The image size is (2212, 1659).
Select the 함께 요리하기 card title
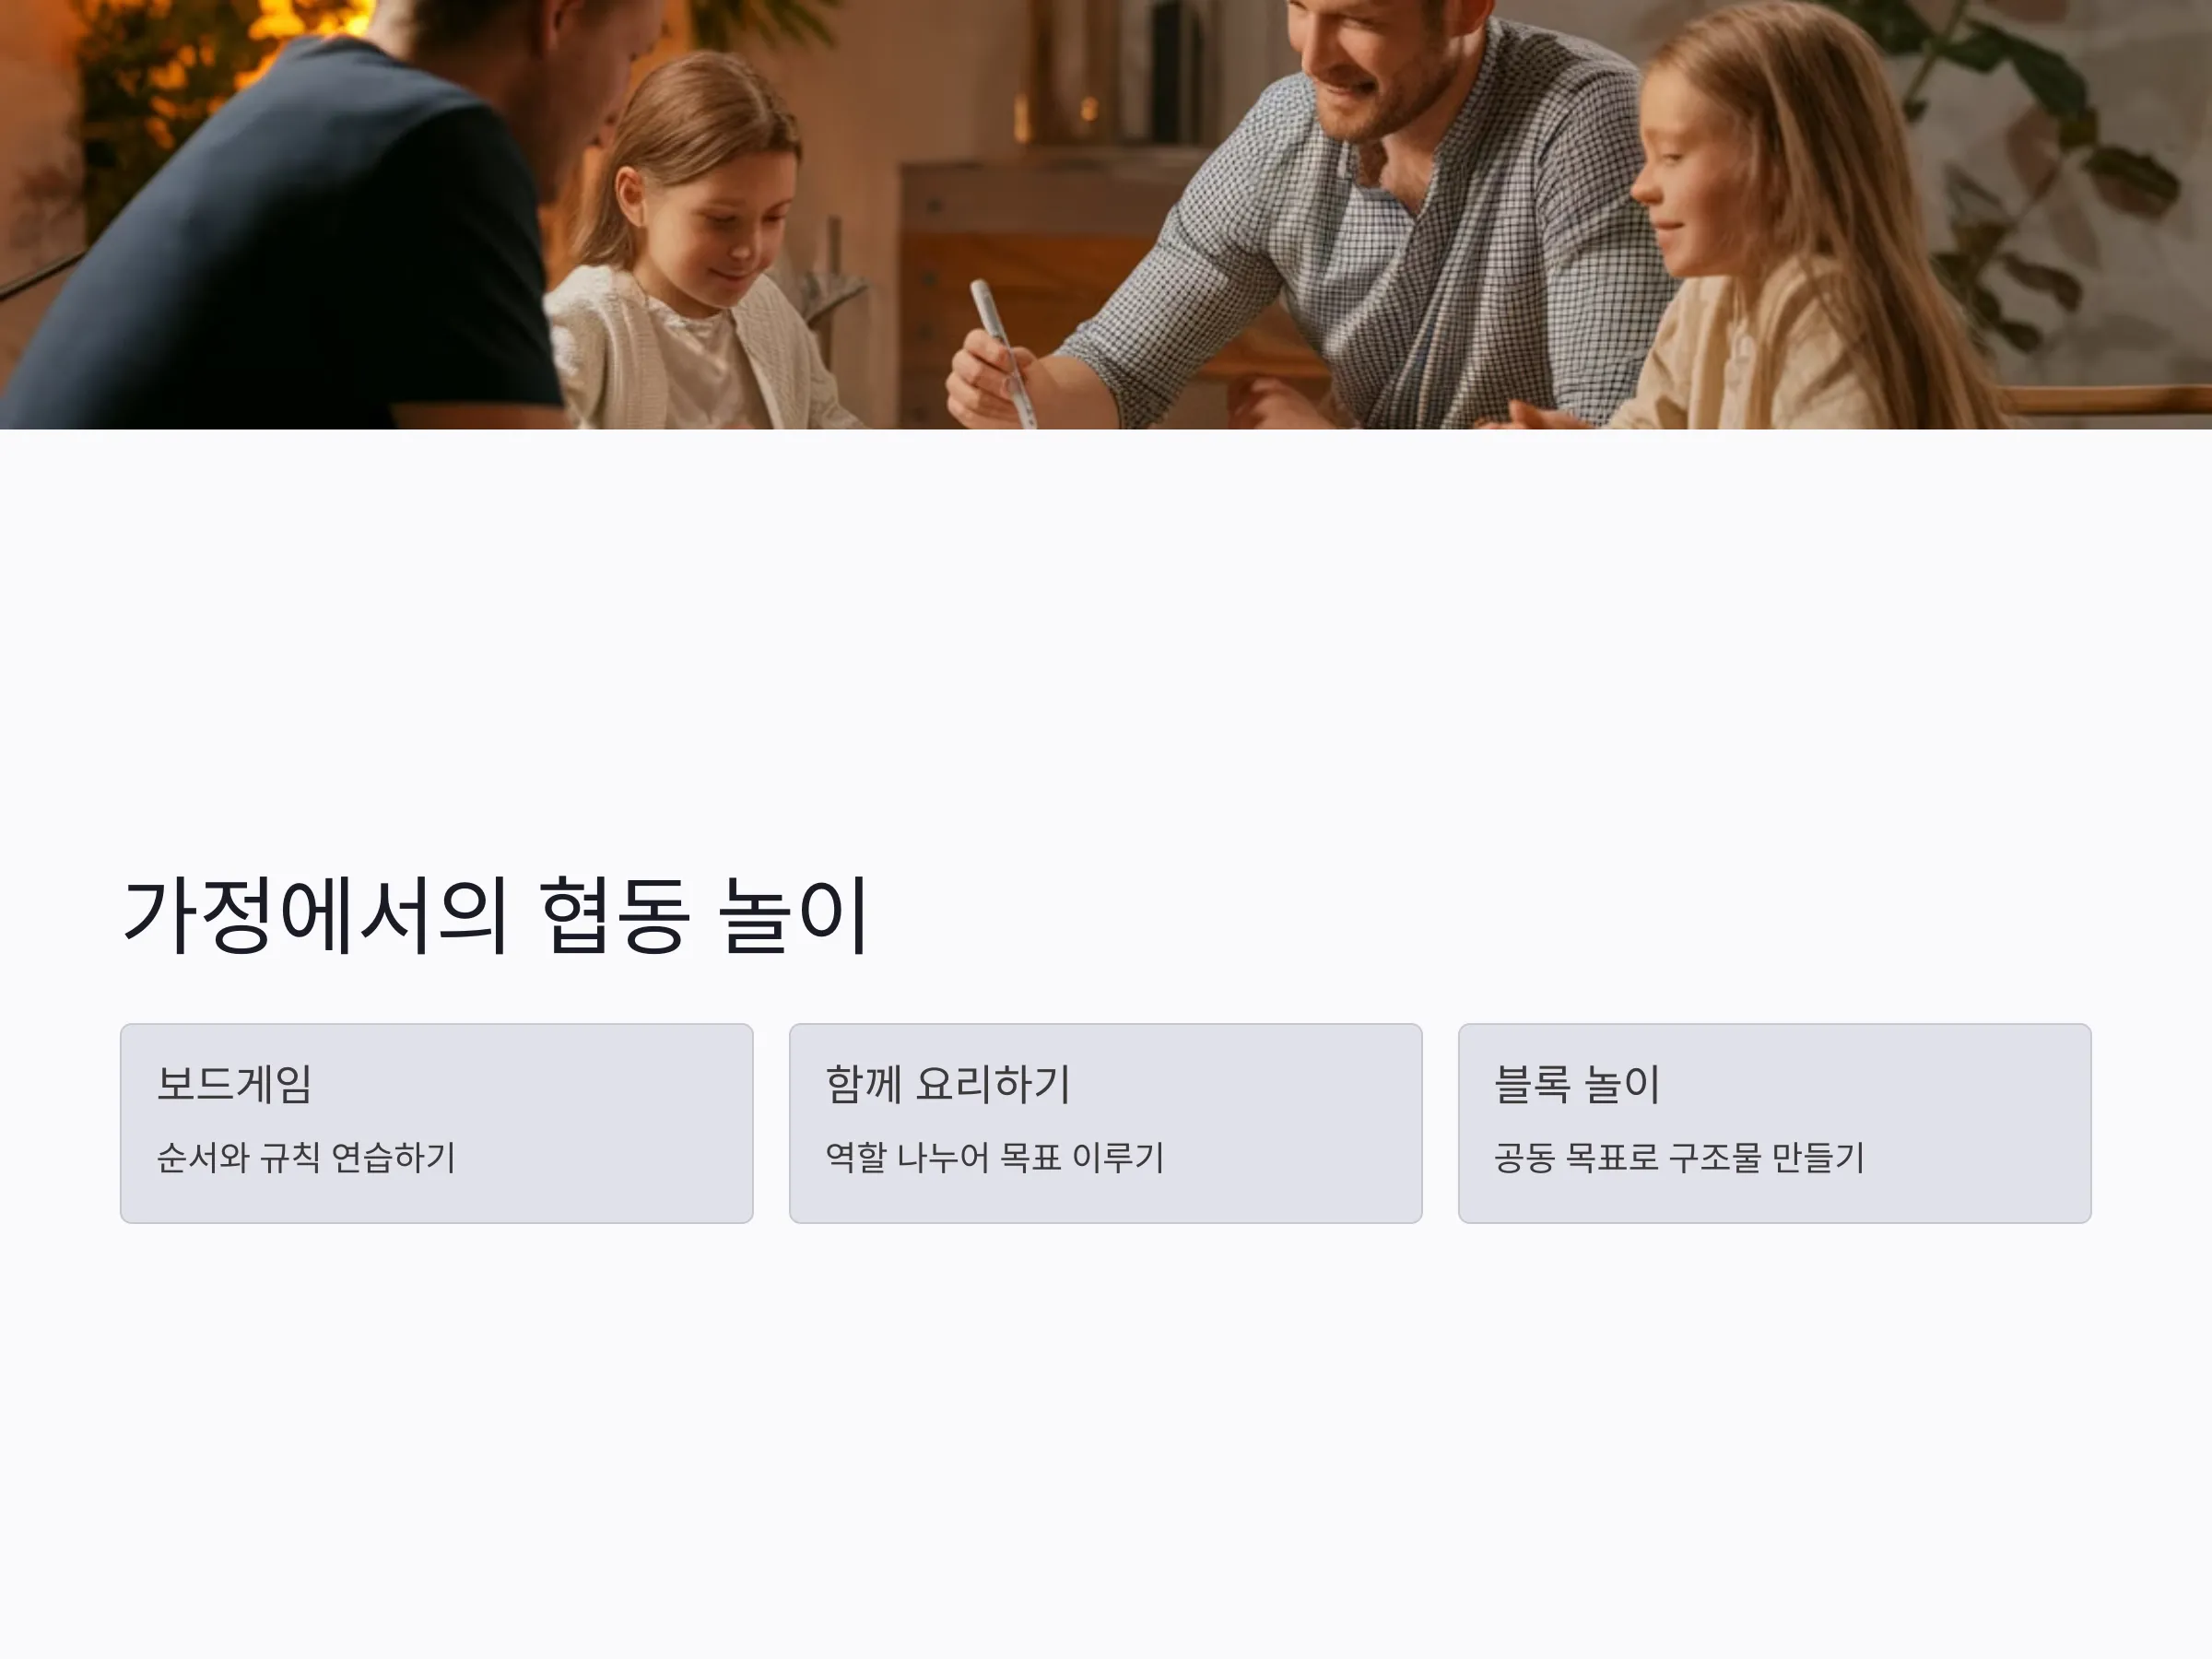(x=948, y=1084)
